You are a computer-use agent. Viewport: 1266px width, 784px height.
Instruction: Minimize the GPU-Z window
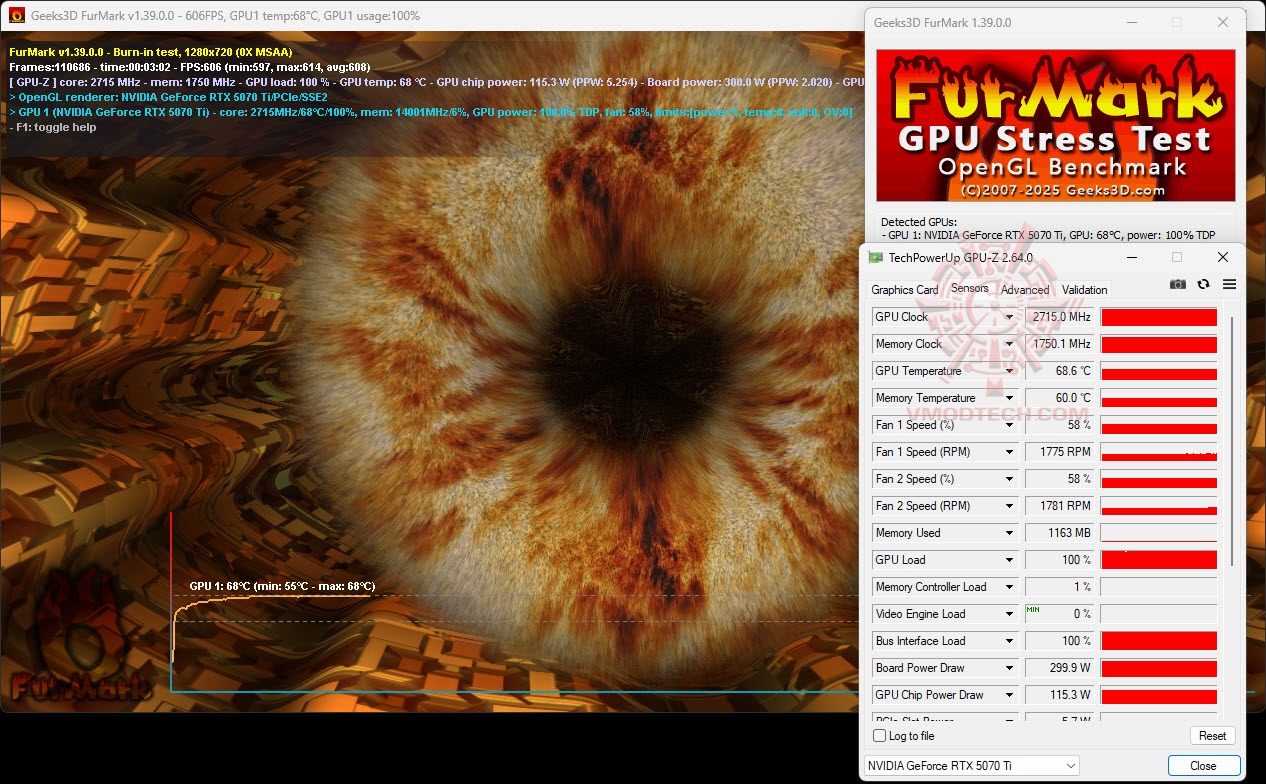tap(1131, 258)
